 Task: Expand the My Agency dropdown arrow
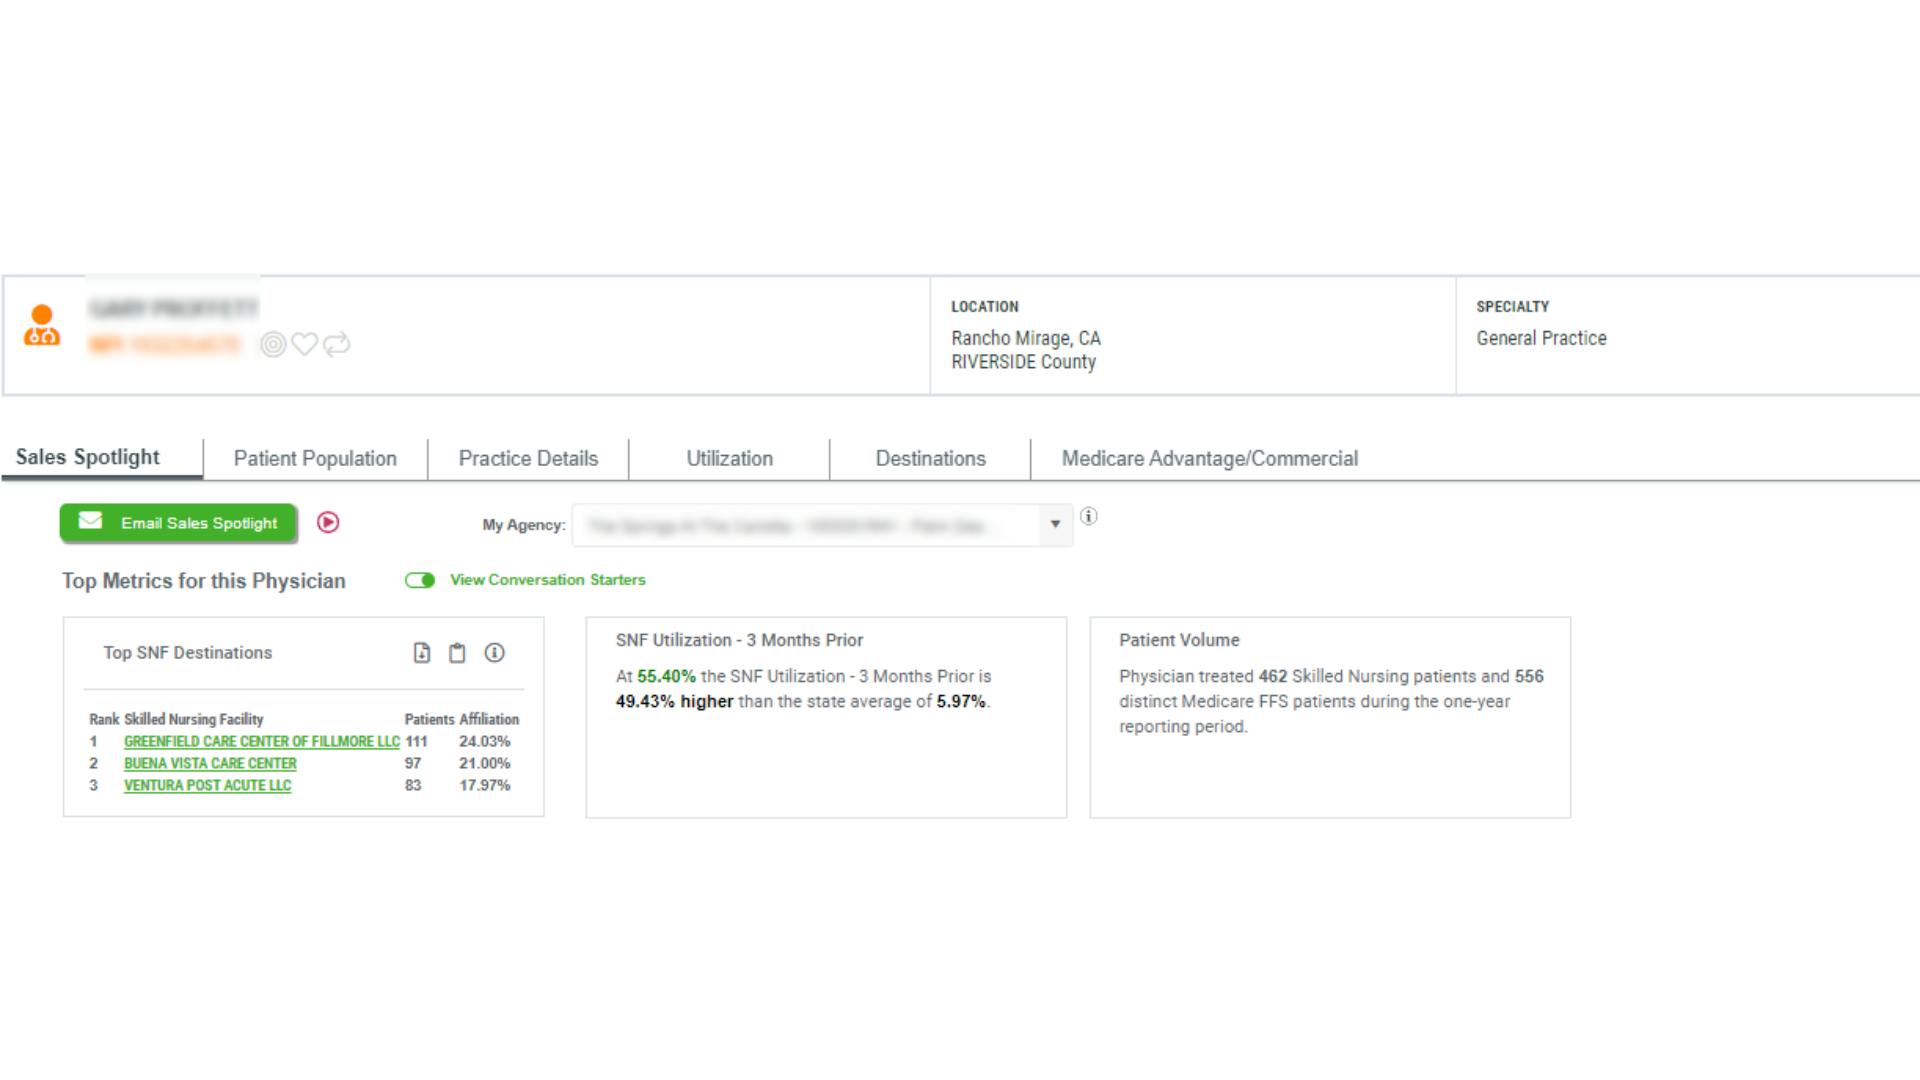[x=1055, y=525]
